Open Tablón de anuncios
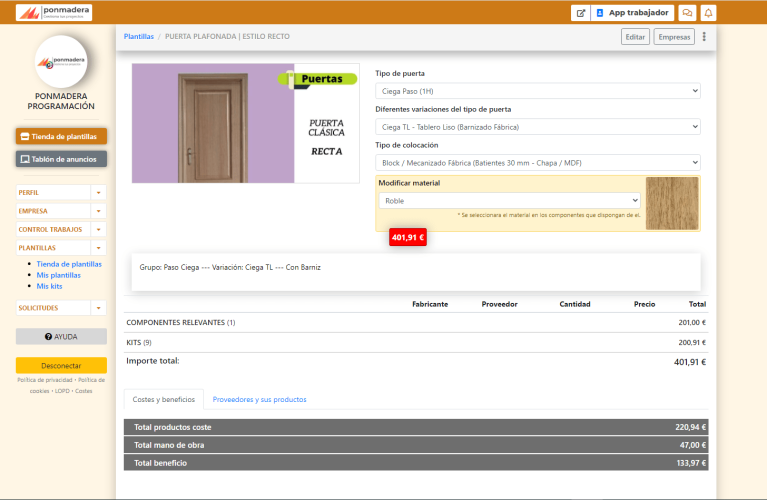767x500 pixels. point(61,159)
